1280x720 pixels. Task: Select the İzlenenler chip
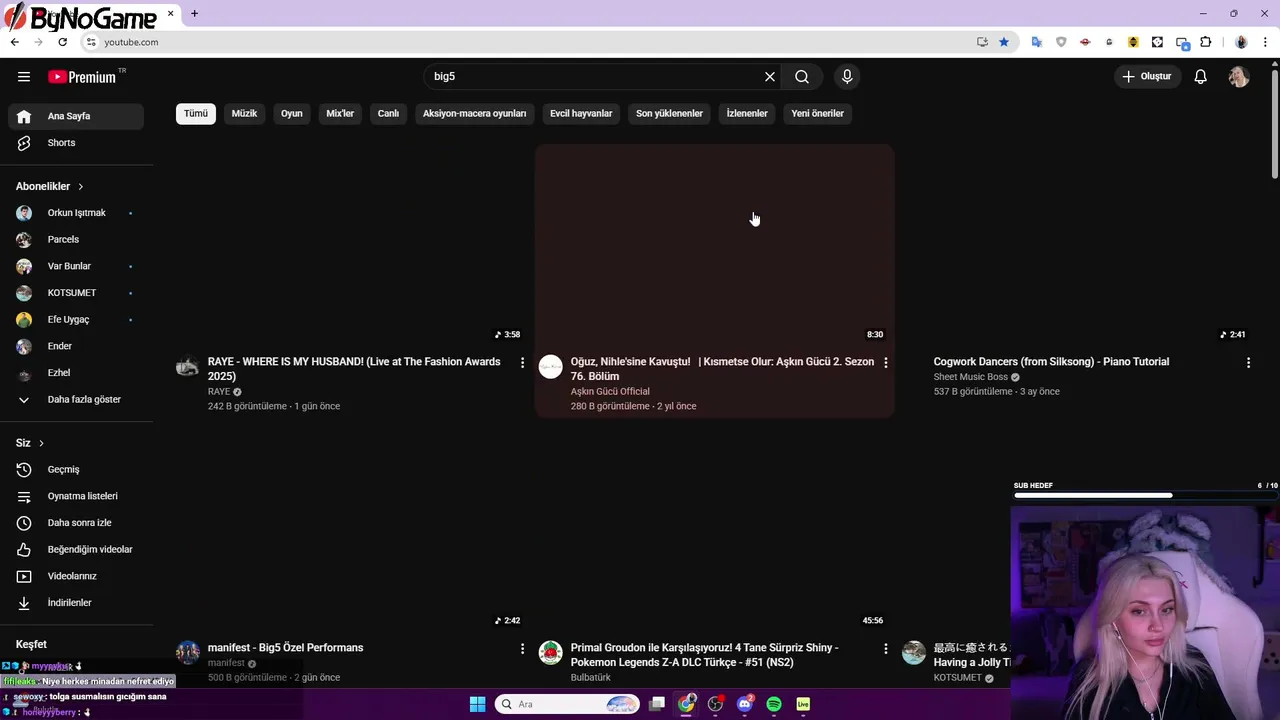747,114
